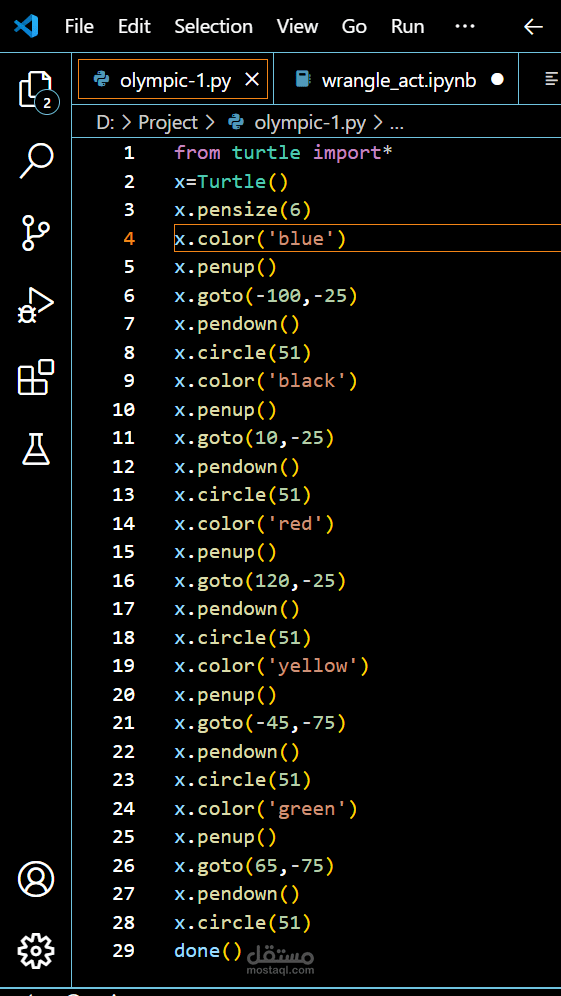Open the Accounts icon
Screen dimensions: 561x996
pyautogui.click(x=36, y=879)
